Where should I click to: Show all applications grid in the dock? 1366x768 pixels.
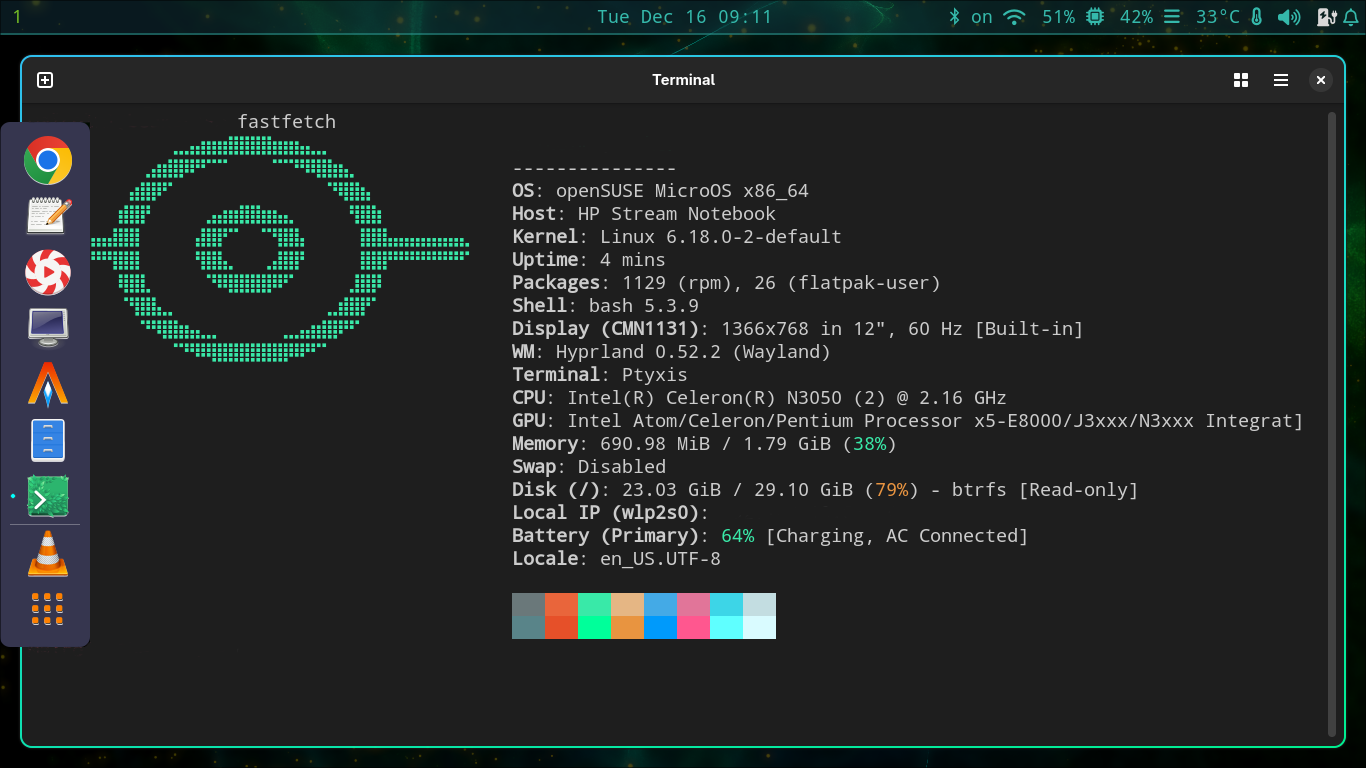(48, 609)
